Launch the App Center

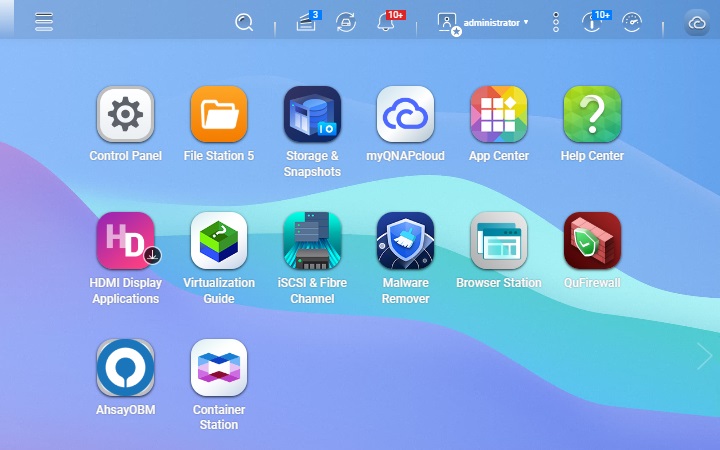click(498, 115)
